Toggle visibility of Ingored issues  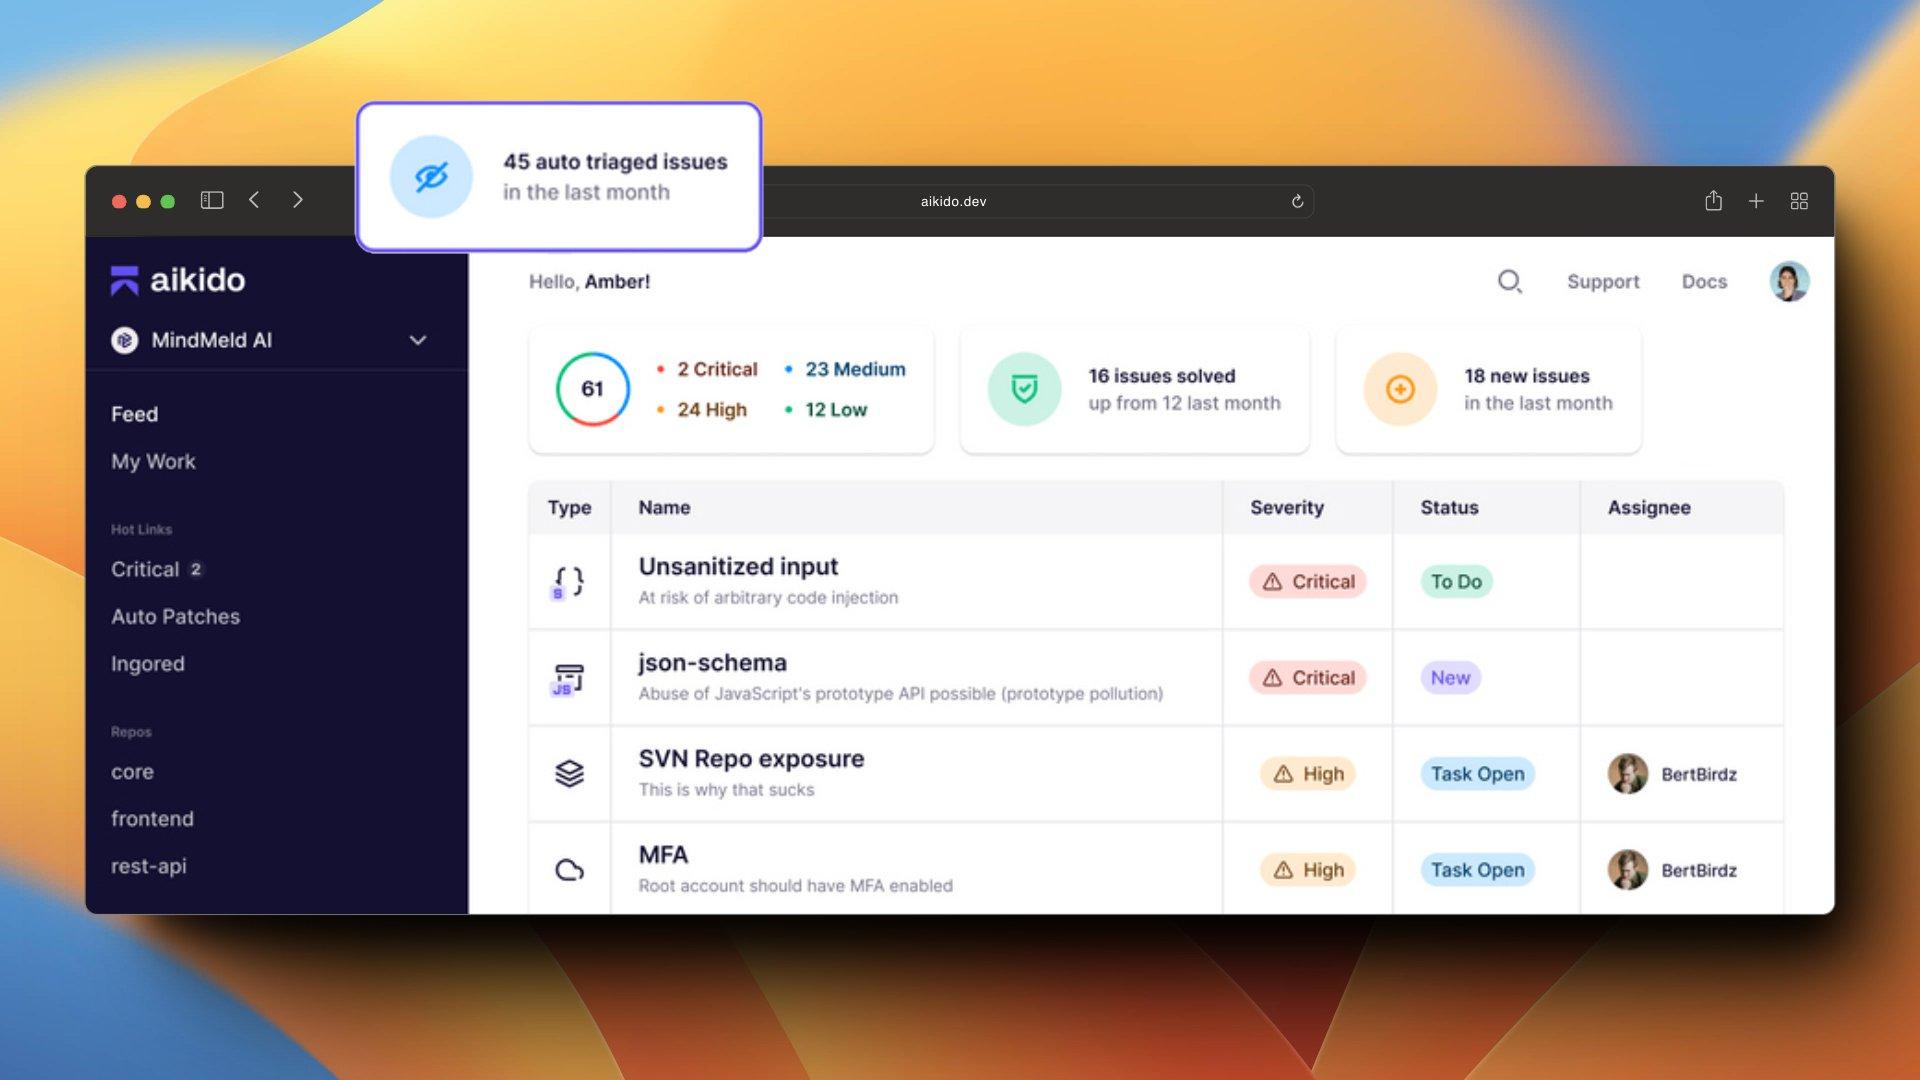click(x=146, y=663)
